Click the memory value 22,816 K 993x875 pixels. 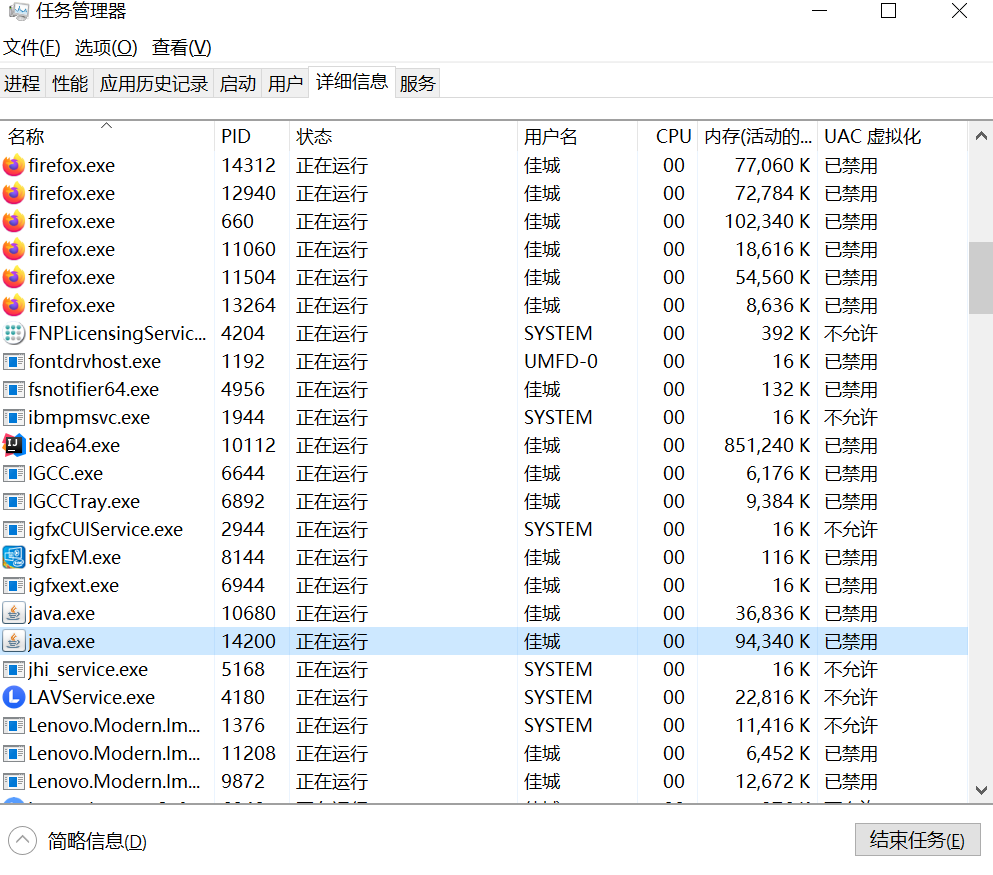(x=773, y=697)
